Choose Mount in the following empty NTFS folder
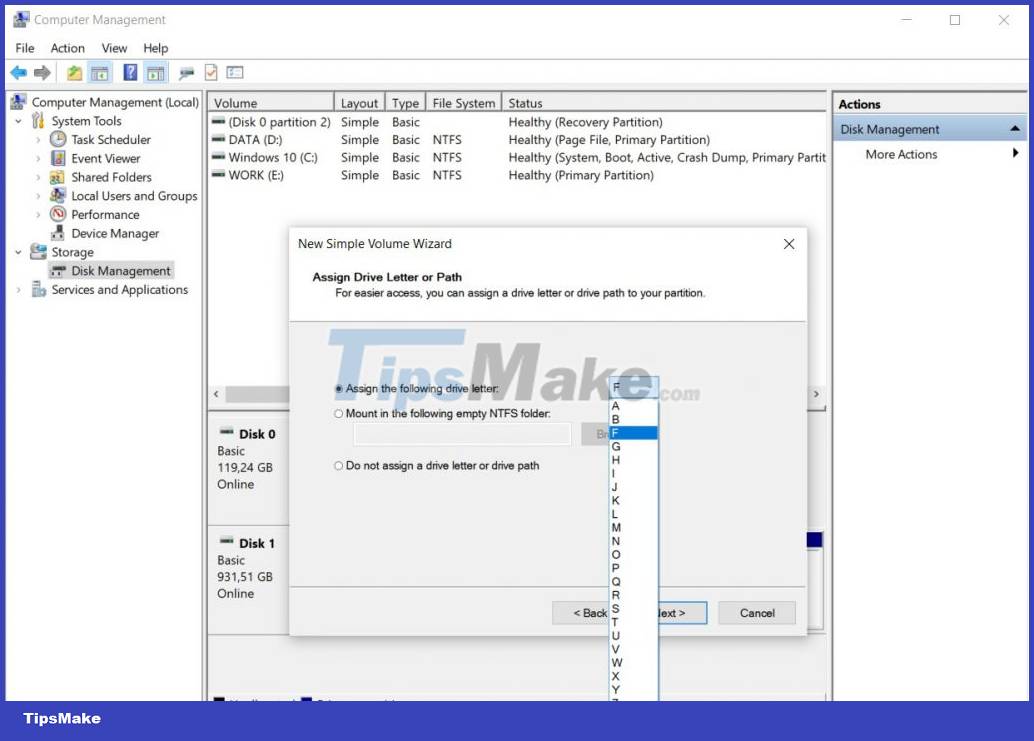 pos(338,413)
